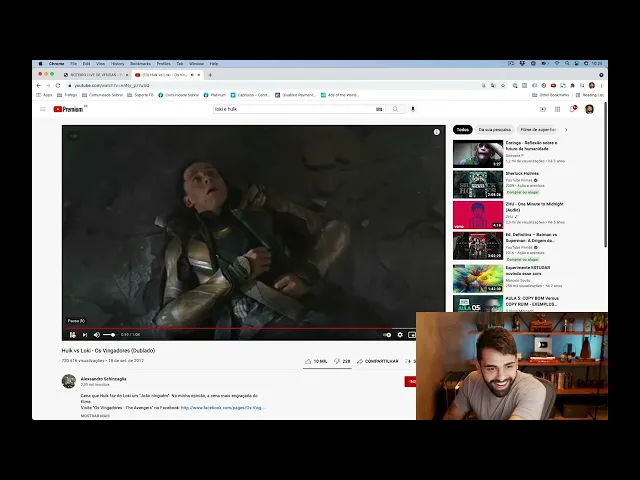Open the create video camera icon

543,109
